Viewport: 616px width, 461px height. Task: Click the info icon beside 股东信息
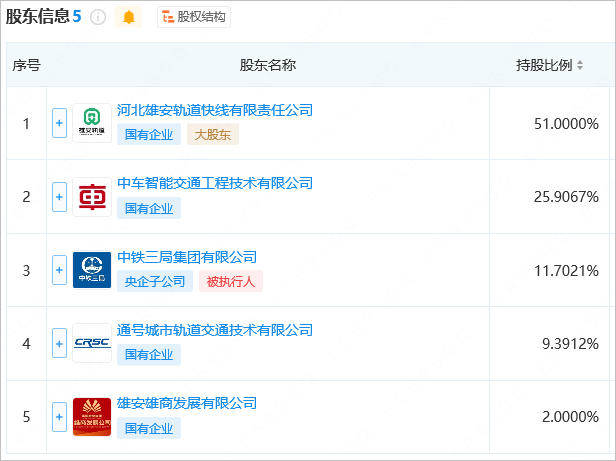tap(98, 17)
